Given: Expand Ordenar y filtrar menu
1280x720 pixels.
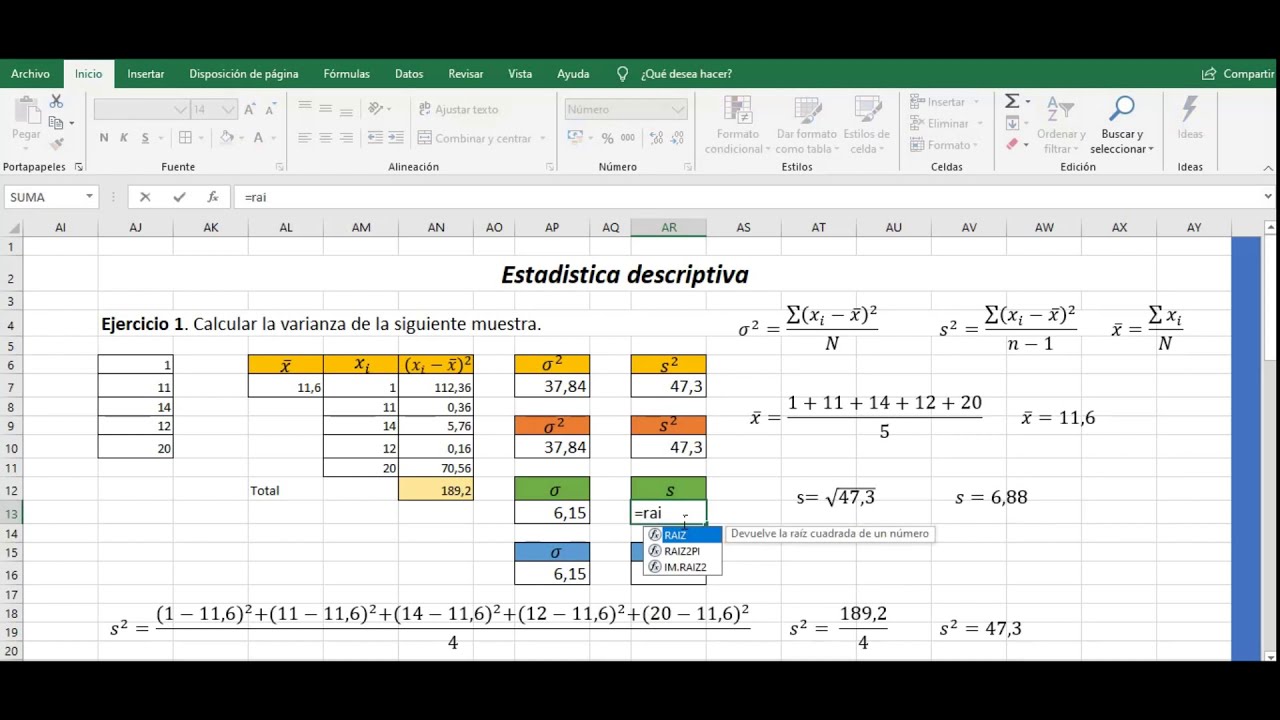Looking at the screenshot, I should [1061, 125].
